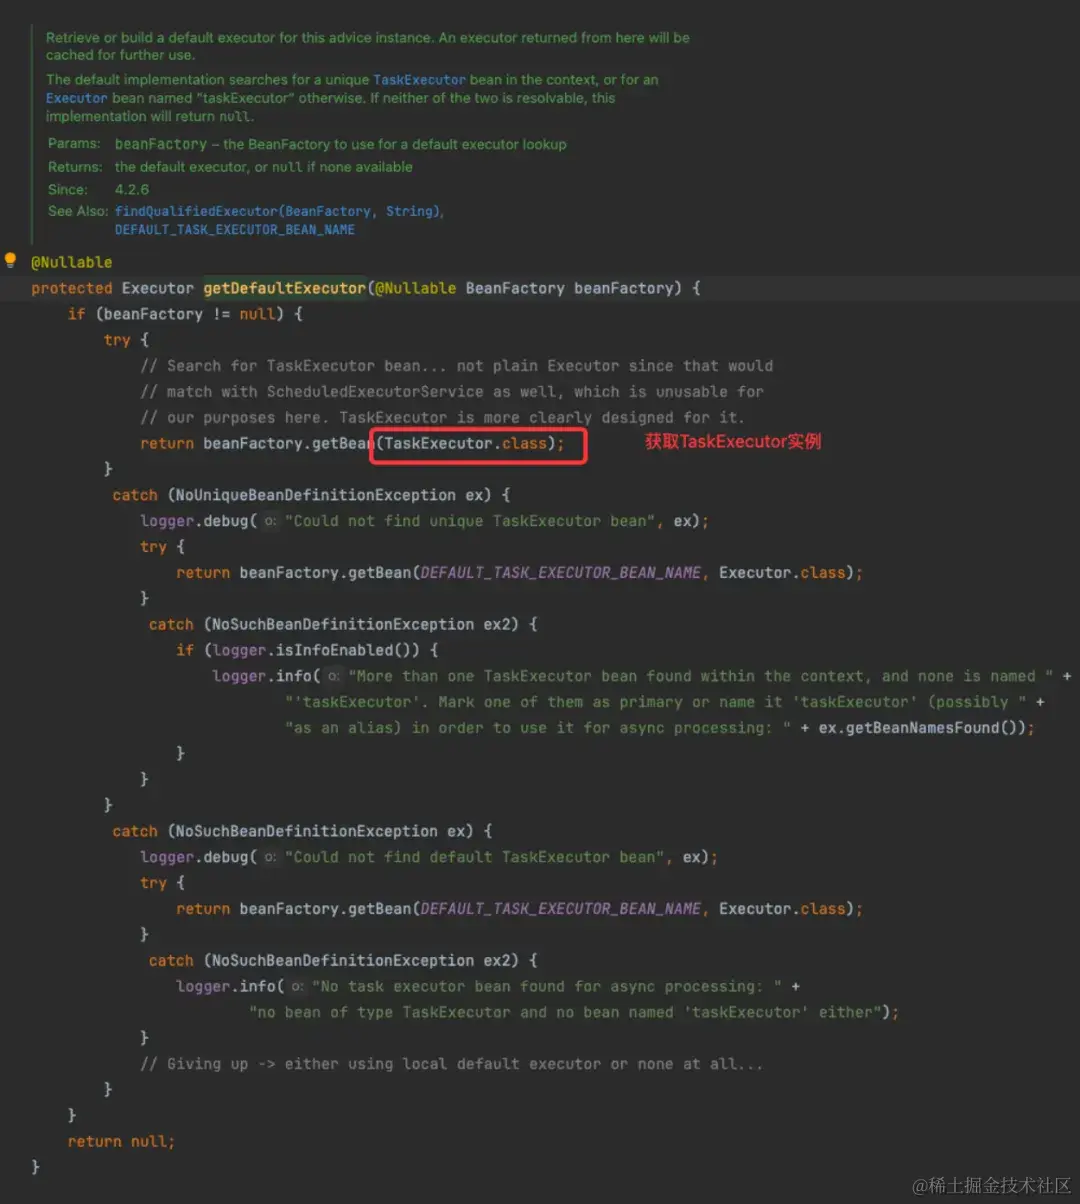Viewport: 1080px width, 1204px height.
Task: Click the "return null;" statement
Action: pos(121,1141)
